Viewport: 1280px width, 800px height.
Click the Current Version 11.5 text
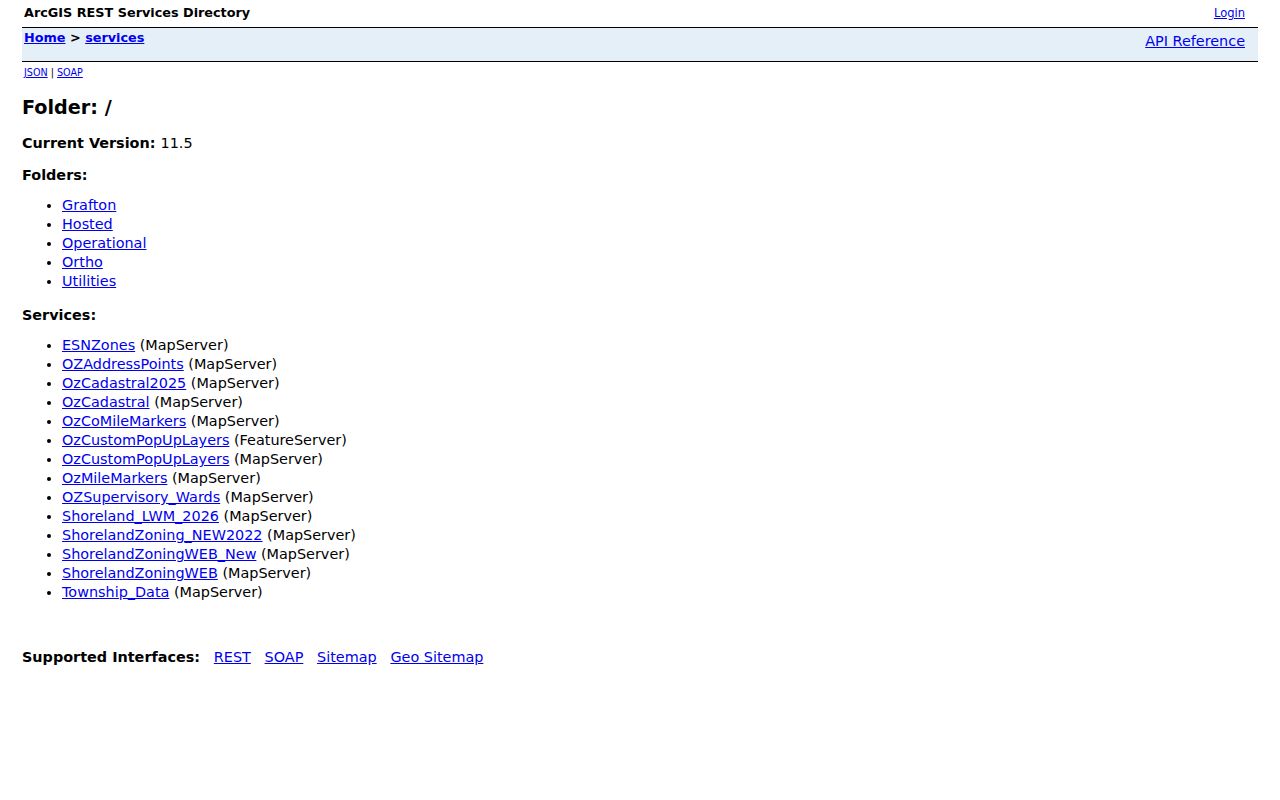click(x=107, y=143)
